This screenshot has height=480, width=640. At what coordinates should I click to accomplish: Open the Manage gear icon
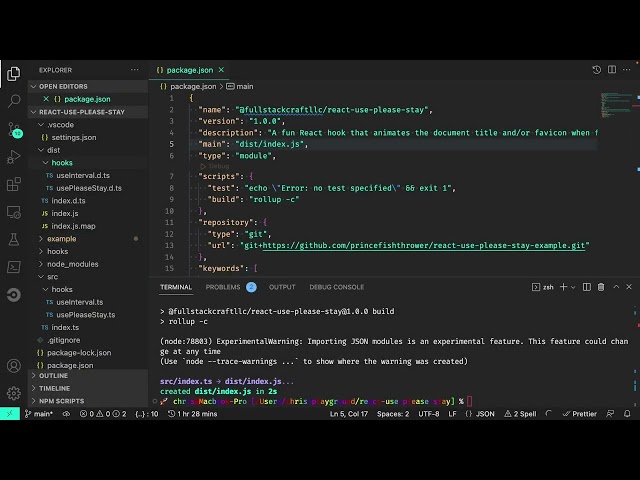tap(13, 393)
